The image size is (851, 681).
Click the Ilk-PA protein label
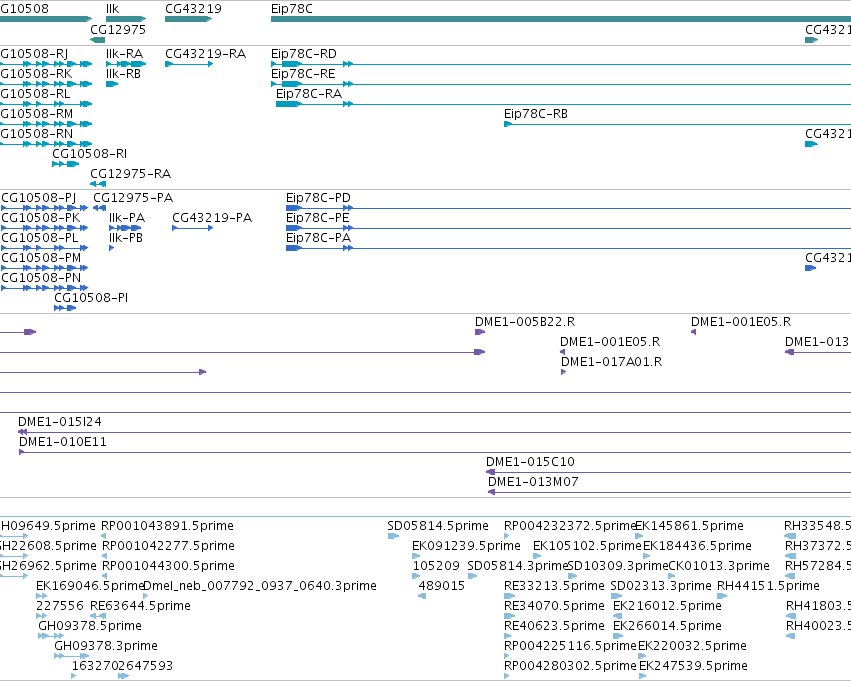(x=127, y=218)
